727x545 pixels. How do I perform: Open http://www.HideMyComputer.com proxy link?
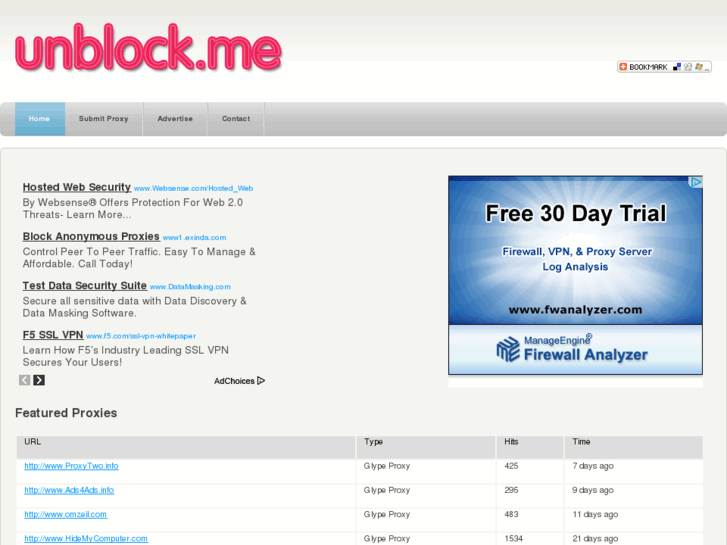[x=86, y=538]
